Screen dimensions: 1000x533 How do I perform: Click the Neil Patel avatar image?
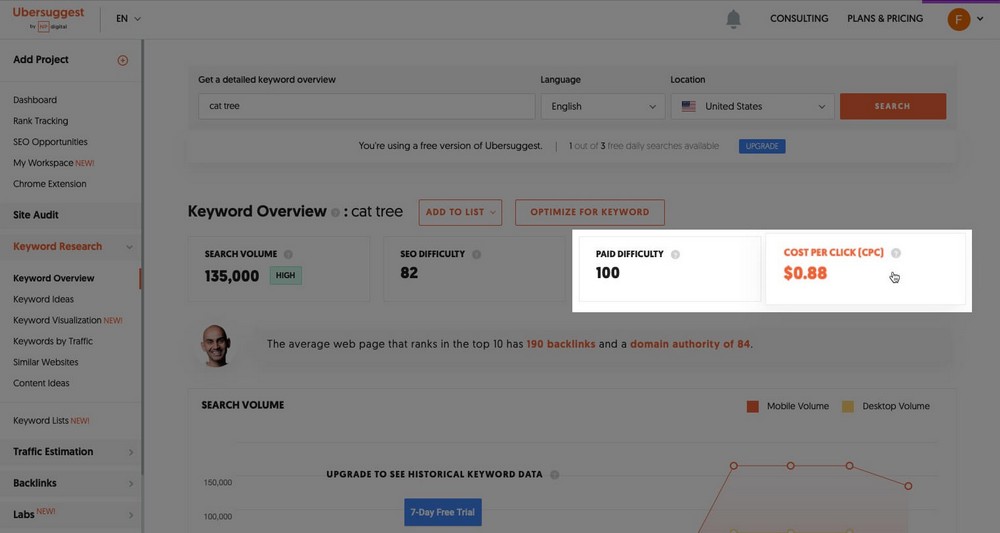click(x=216, y=346)
